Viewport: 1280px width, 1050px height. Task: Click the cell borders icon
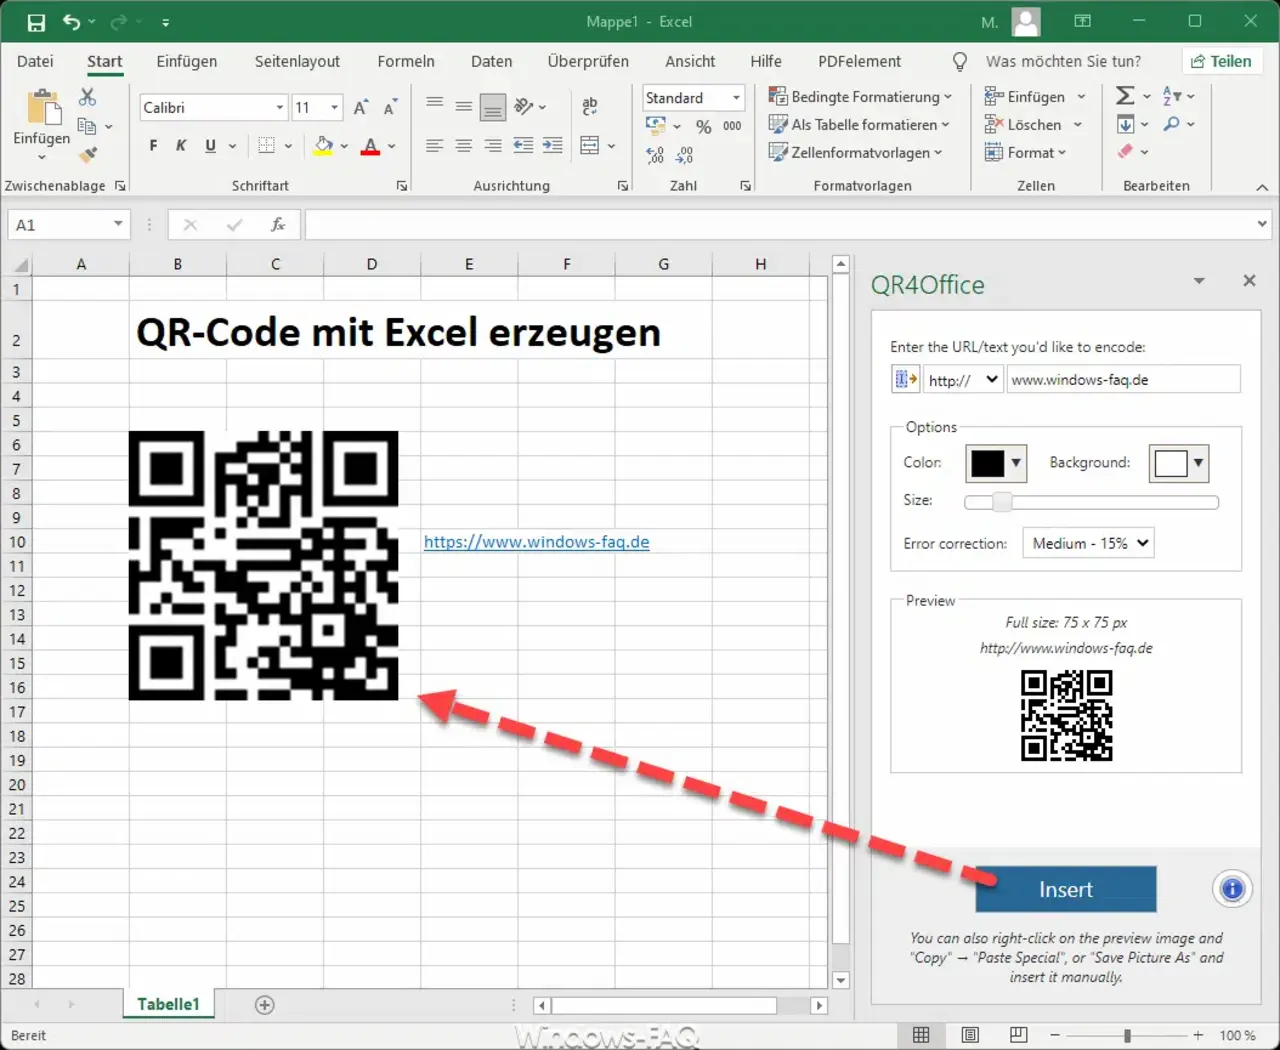[266, 146]
